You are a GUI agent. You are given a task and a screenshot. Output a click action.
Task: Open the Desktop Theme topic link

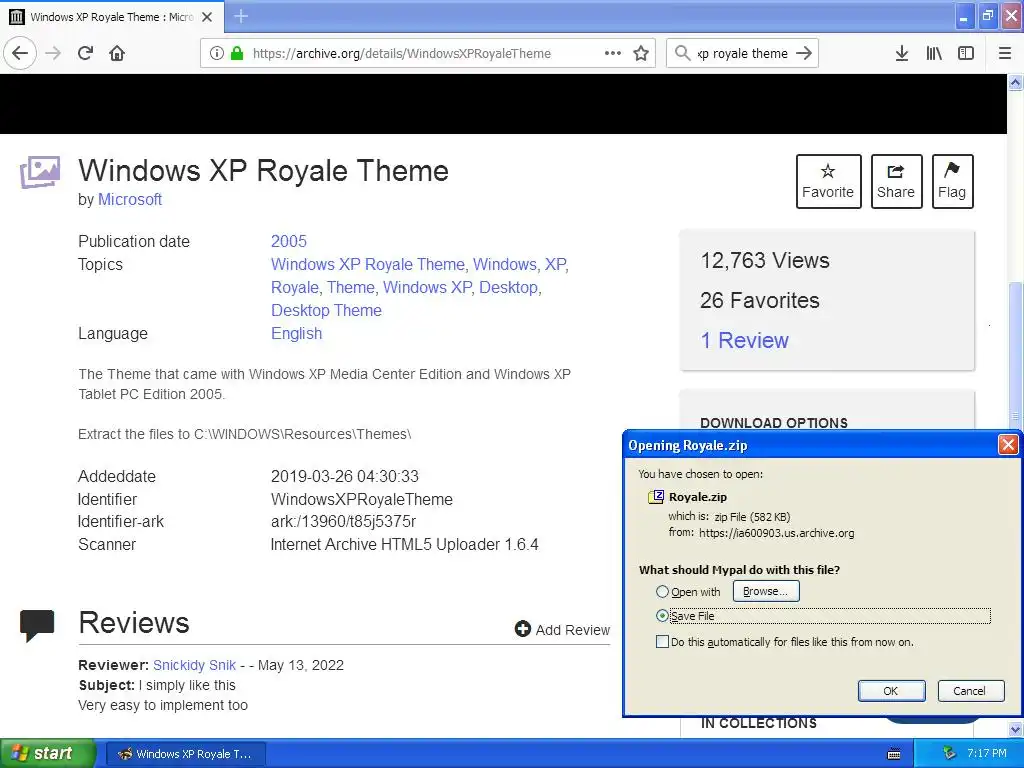pos(327,310)
